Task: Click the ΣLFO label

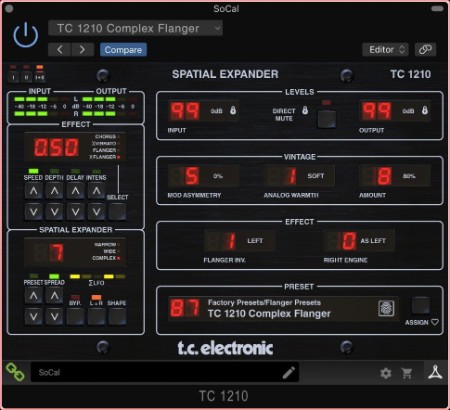Action: coord(96,283)
